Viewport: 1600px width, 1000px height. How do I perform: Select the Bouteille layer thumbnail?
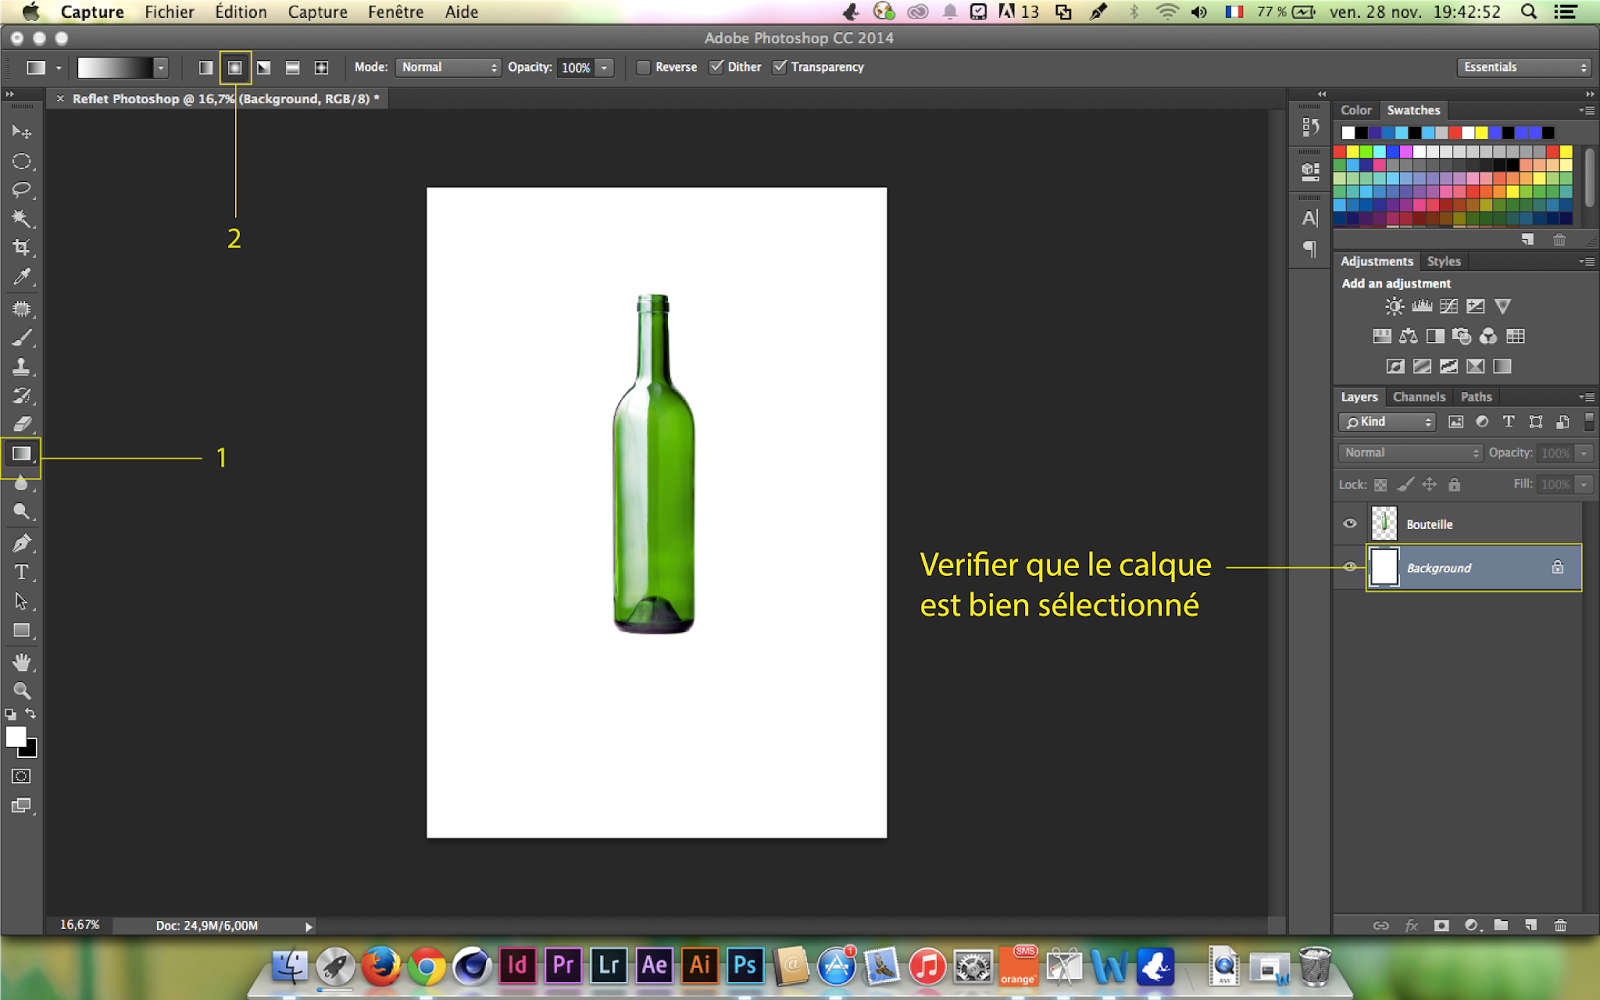(1384, 524)
